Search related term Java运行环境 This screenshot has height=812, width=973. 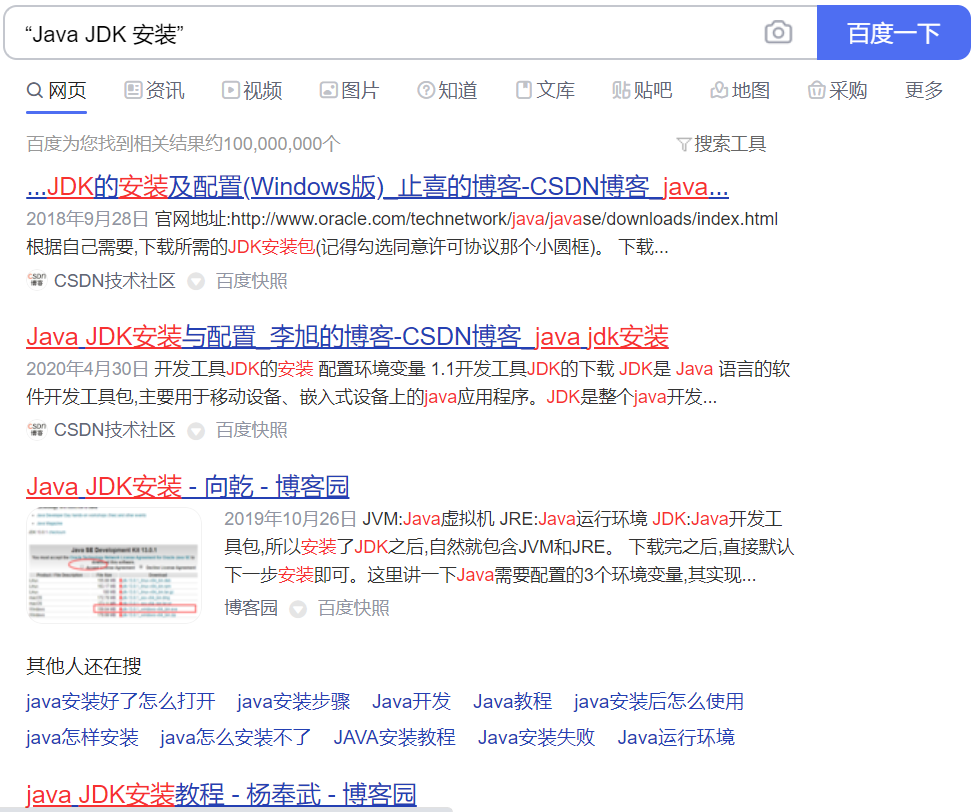pyautogui.click(x=676, y=738)
